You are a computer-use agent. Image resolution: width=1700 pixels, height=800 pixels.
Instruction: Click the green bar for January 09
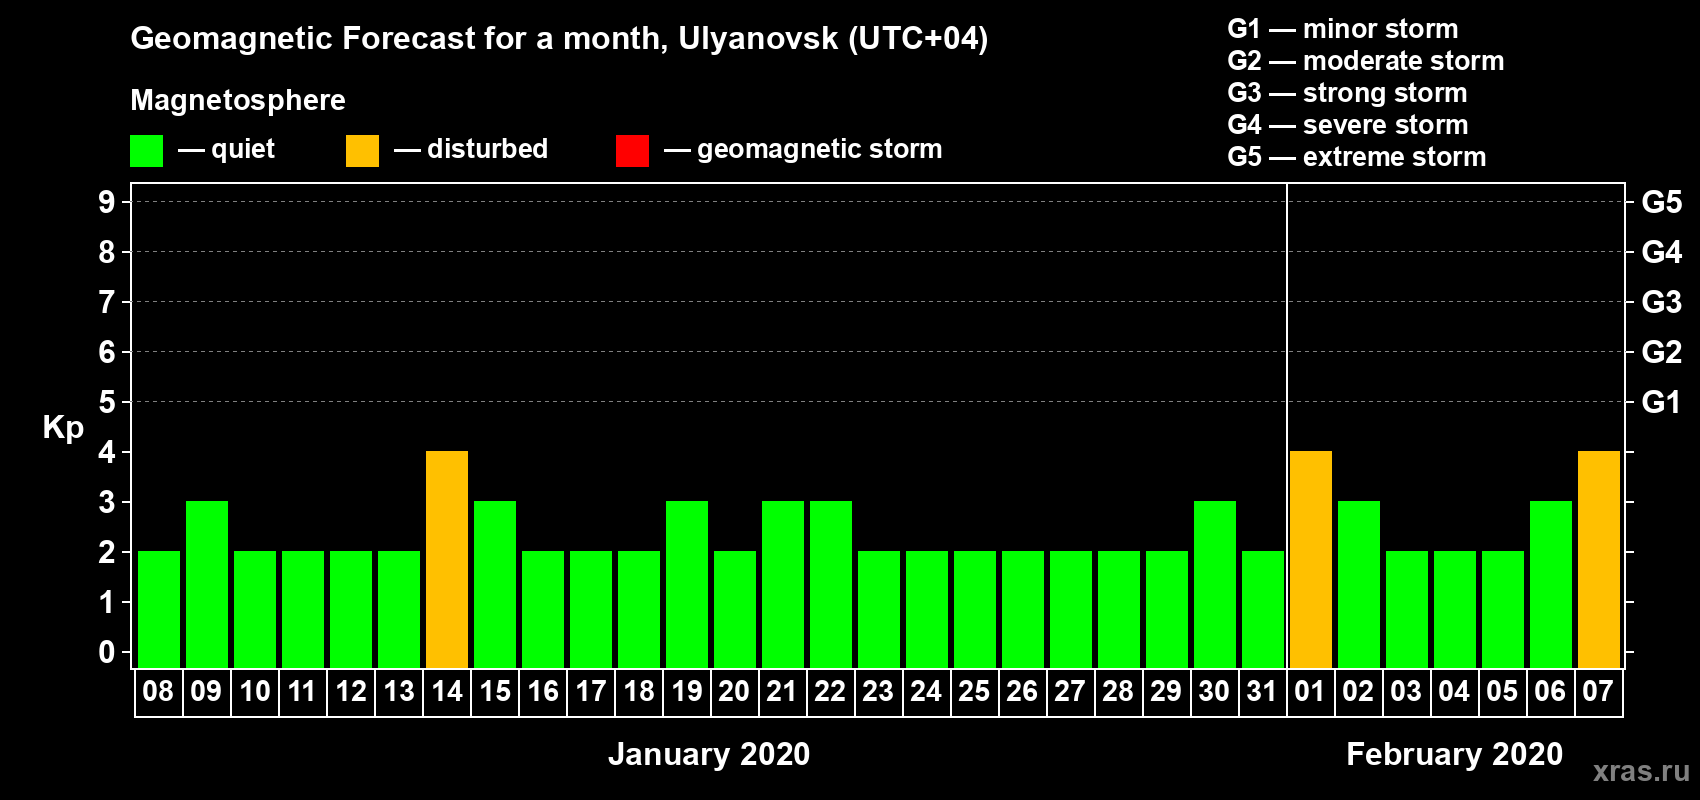coord(207,584)
